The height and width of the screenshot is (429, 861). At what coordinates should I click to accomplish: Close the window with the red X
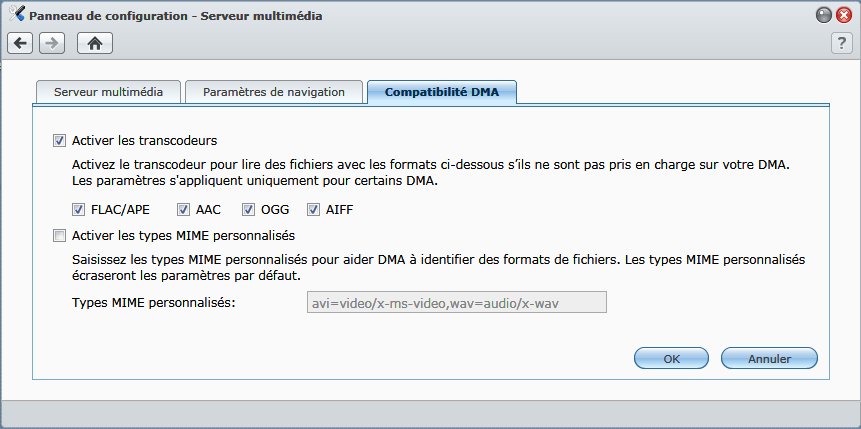pos(844,16)
